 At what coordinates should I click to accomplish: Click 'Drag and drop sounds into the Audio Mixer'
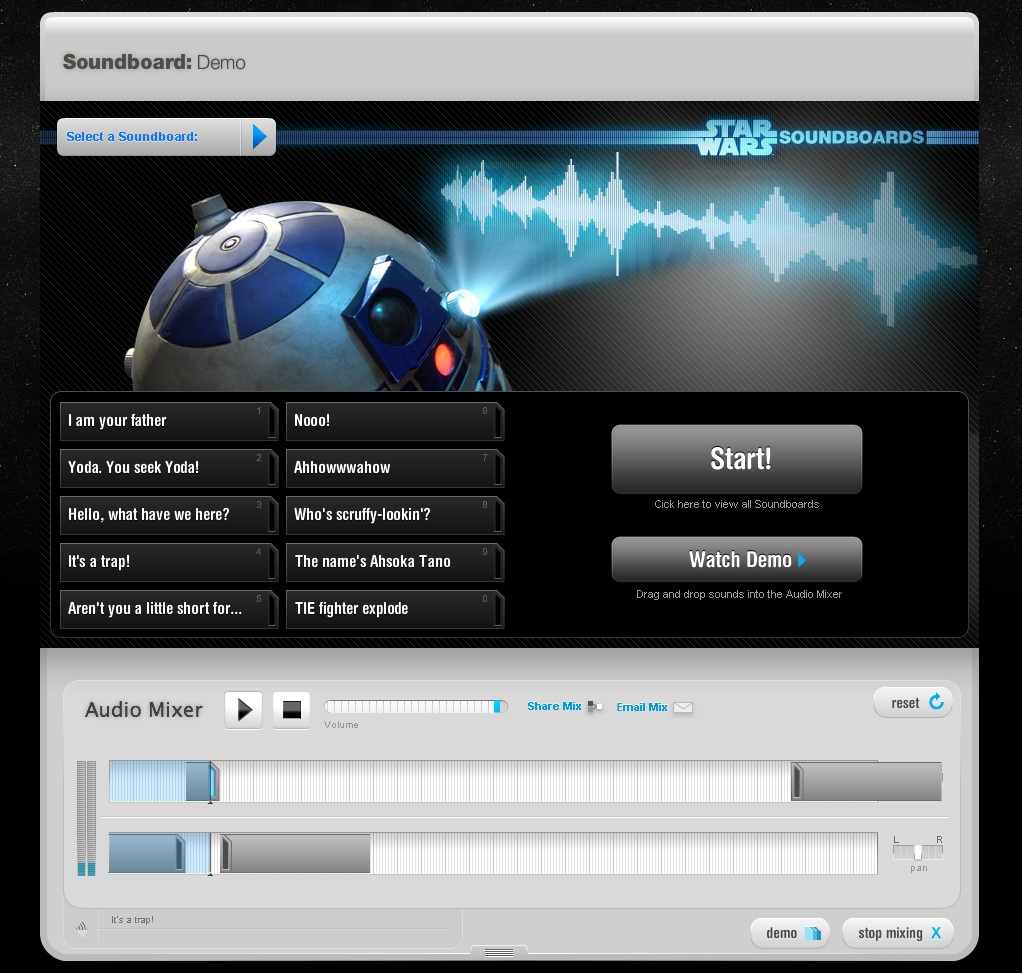point(738,594)
